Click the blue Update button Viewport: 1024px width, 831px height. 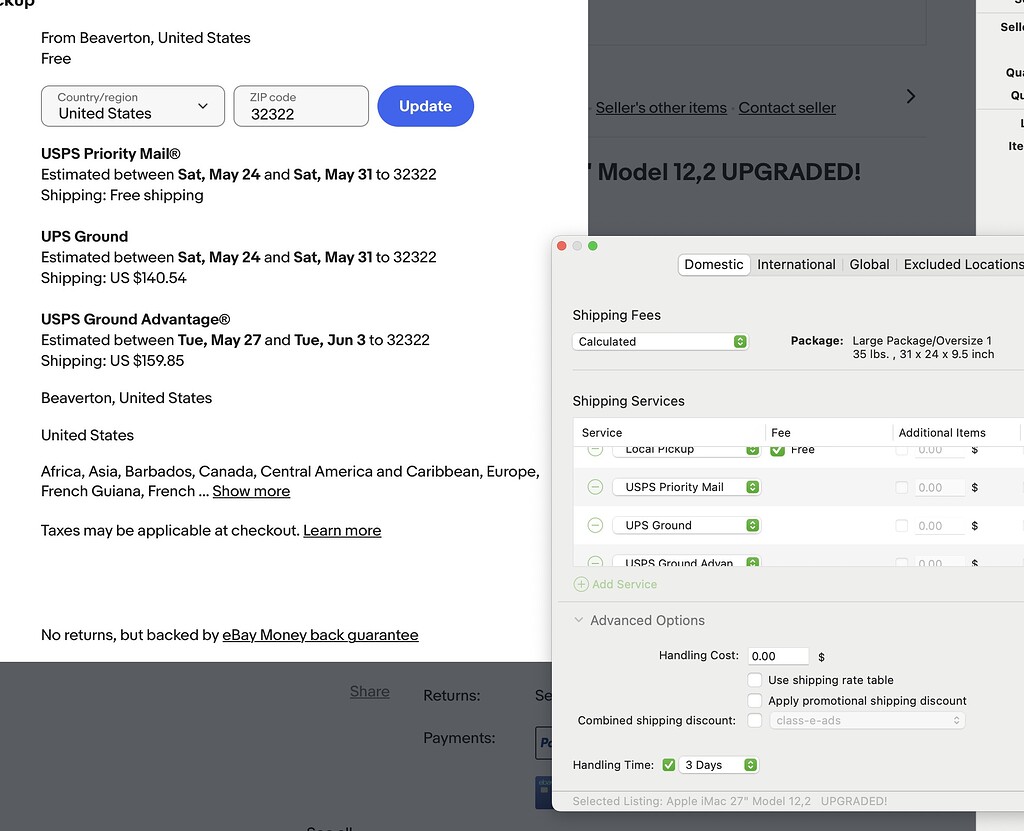pyautogui.click(x=425, y=106)
